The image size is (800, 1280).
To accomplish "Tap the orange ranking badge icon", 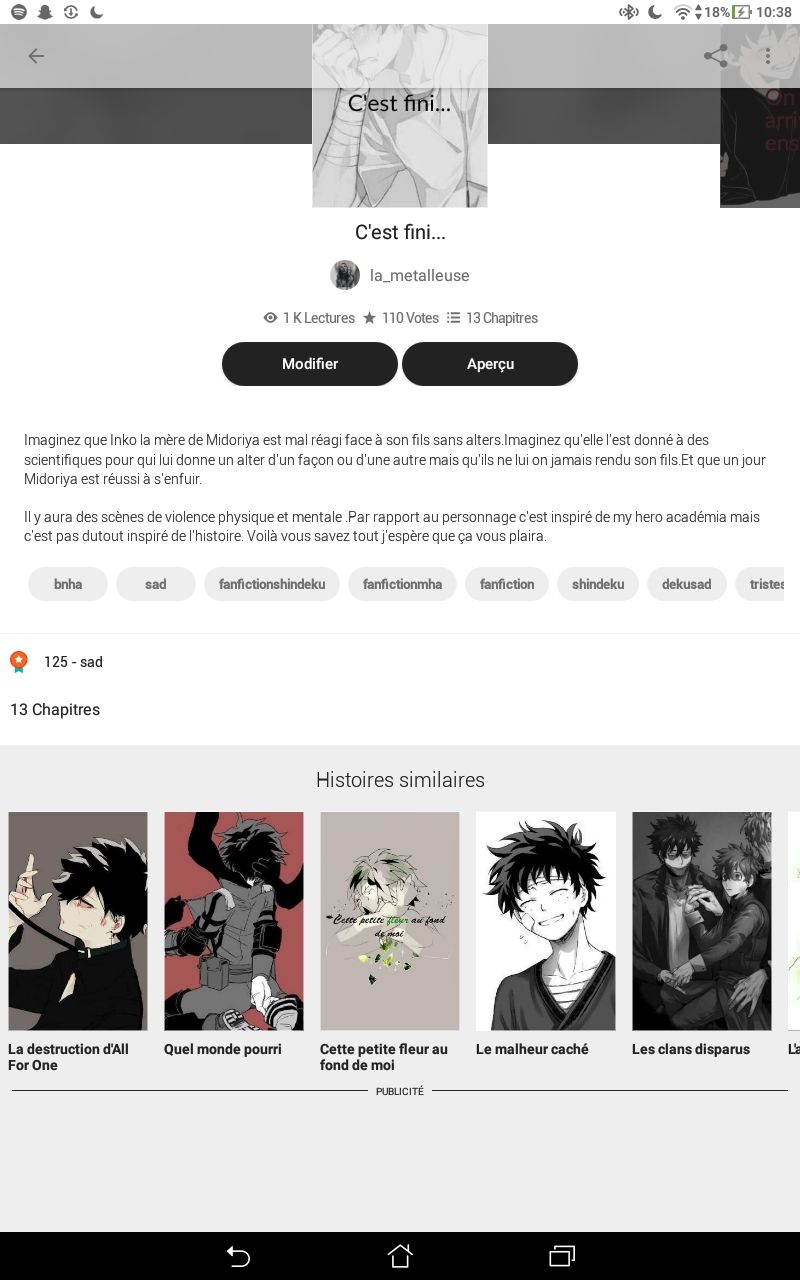I will click(x=18, y=662).
